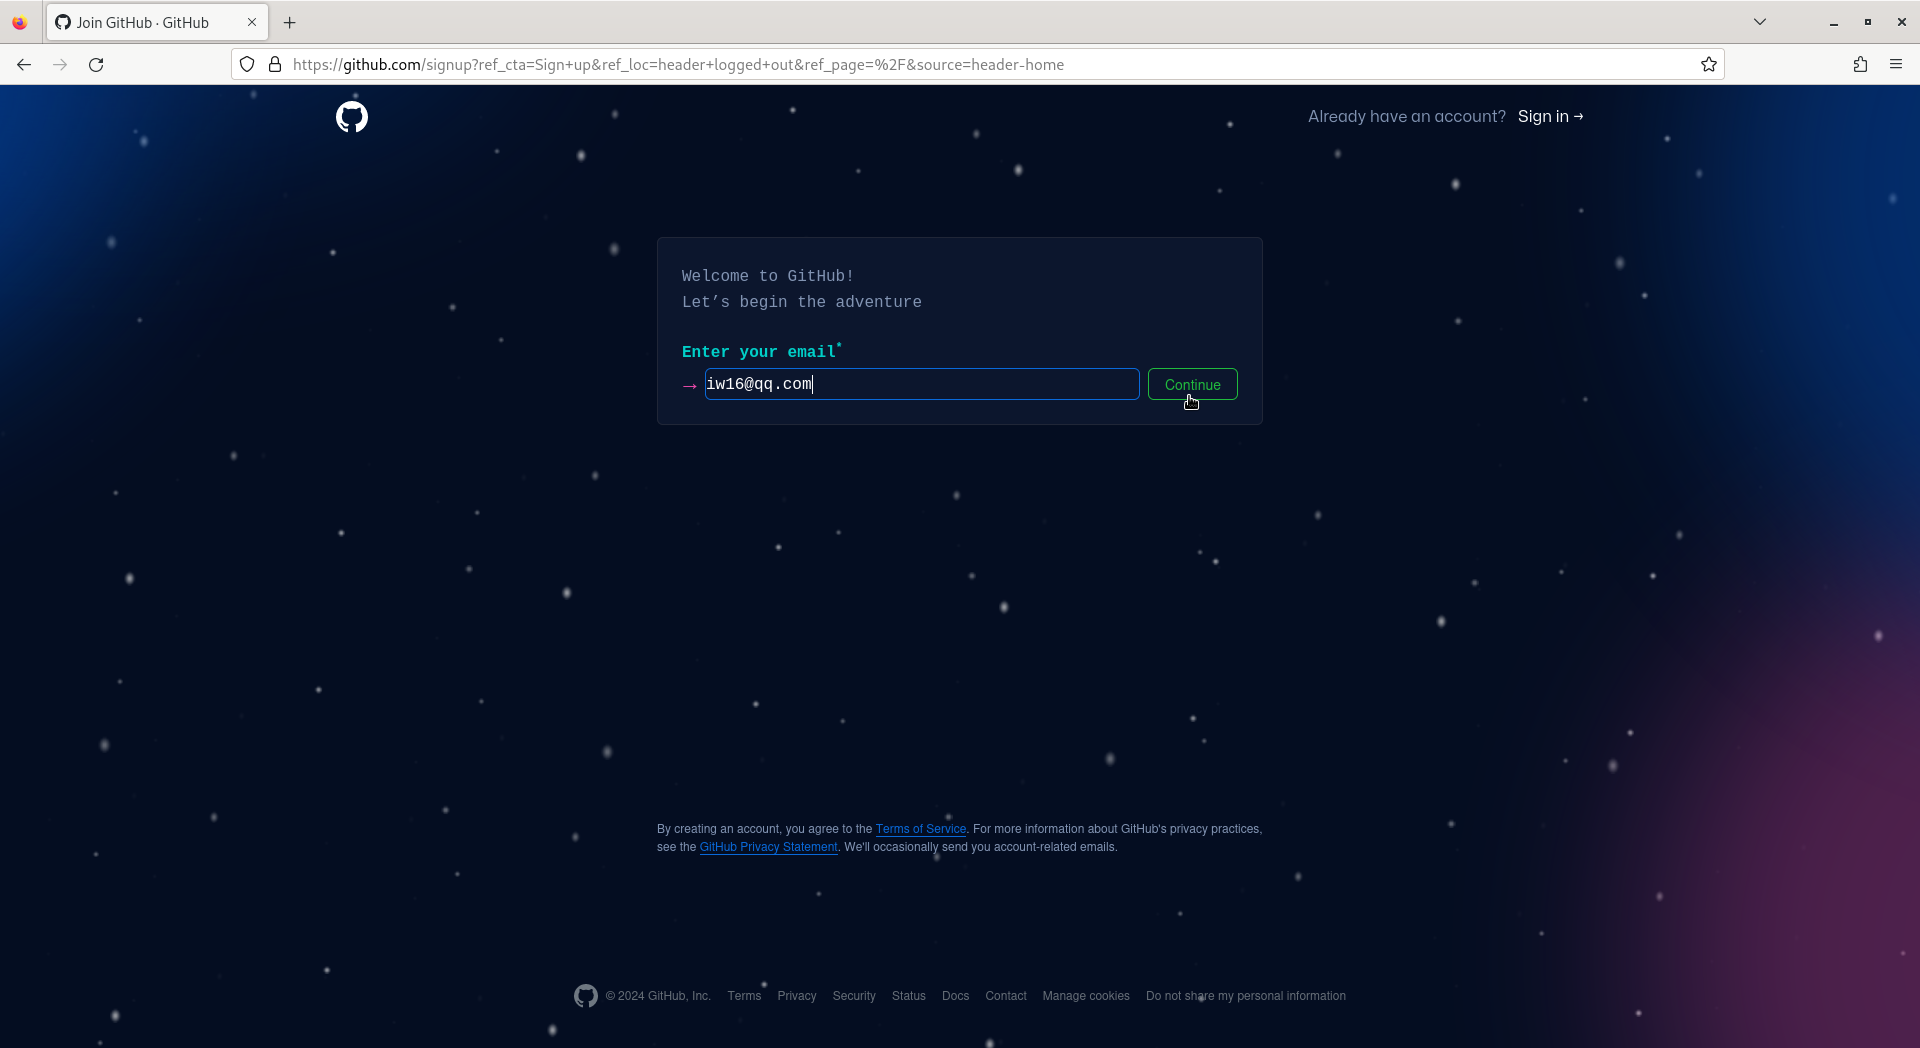Open the footer Privacy link
Viewport: 1920px width, 1048px height.
click(797, 996)
